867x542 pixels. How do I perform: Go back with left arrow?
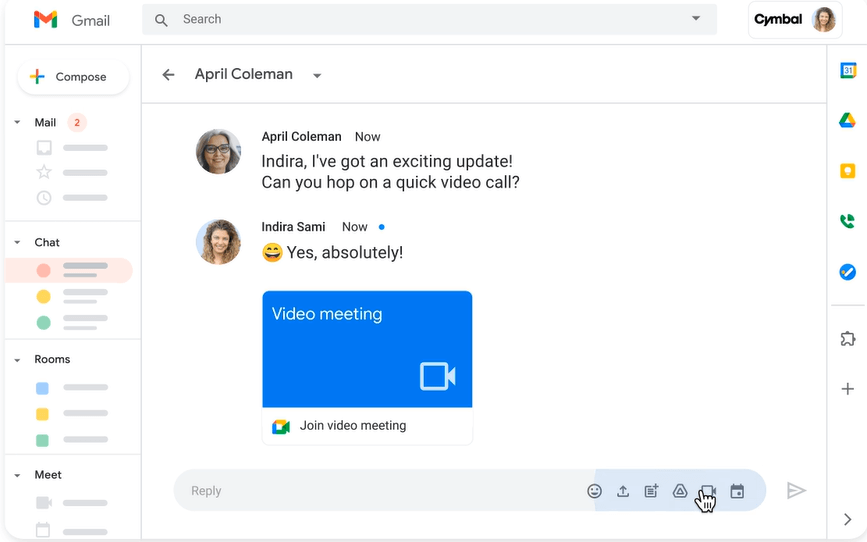point(168,75)
